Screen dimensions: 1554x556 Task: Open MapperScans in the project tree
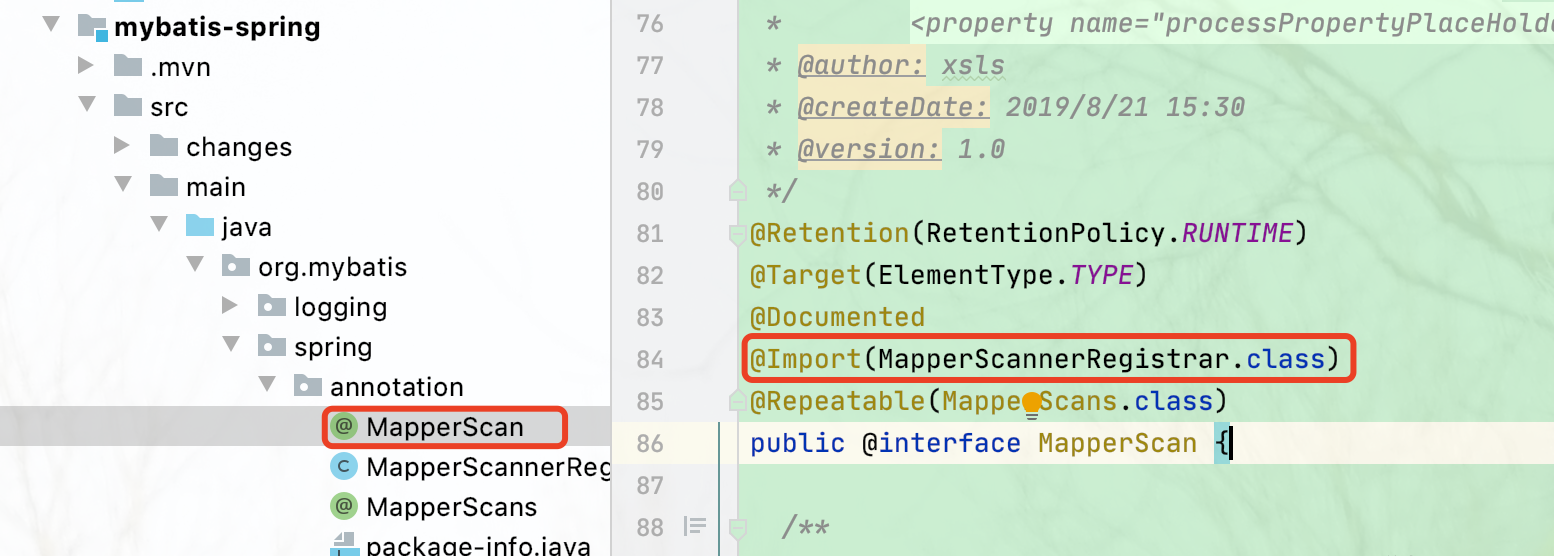[x=452, y=507]
